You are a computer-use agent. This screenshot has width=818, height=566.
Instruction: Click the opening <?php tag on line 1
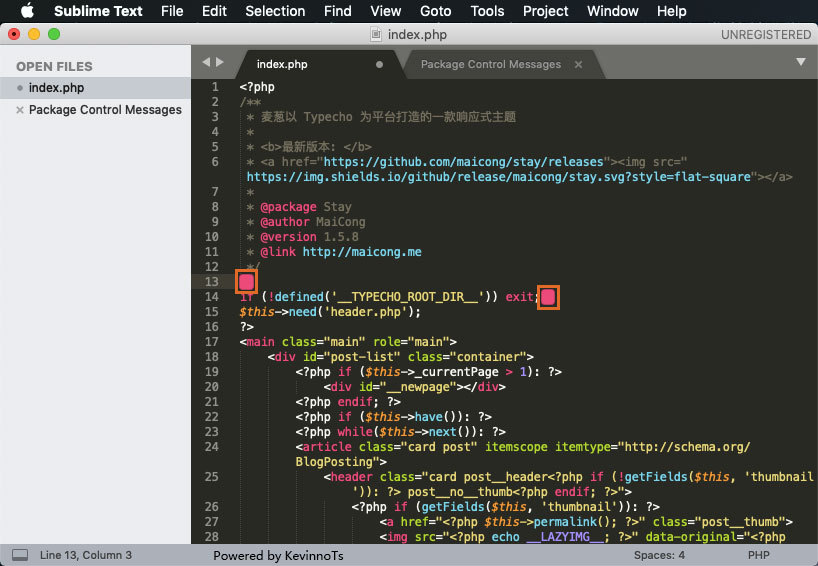tap(257, 87)
